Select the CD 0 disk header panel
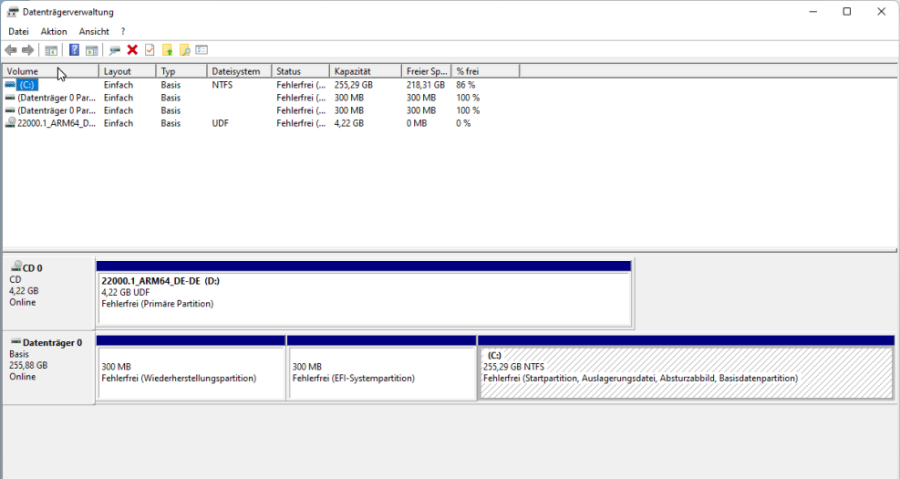 point(49,293)
